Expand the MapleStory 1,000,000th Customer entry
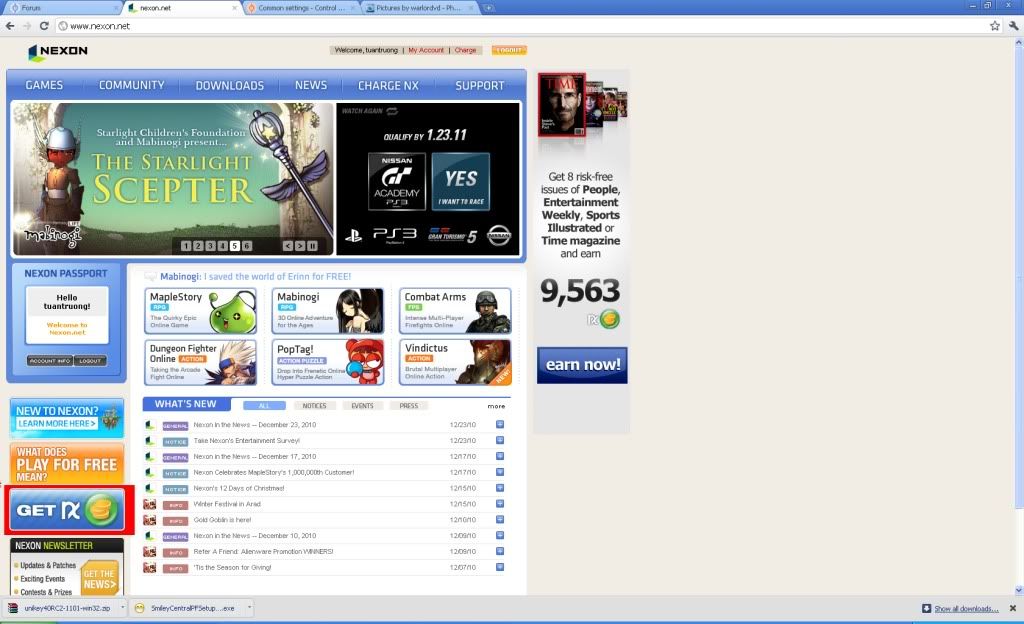 tap(500, 472)
